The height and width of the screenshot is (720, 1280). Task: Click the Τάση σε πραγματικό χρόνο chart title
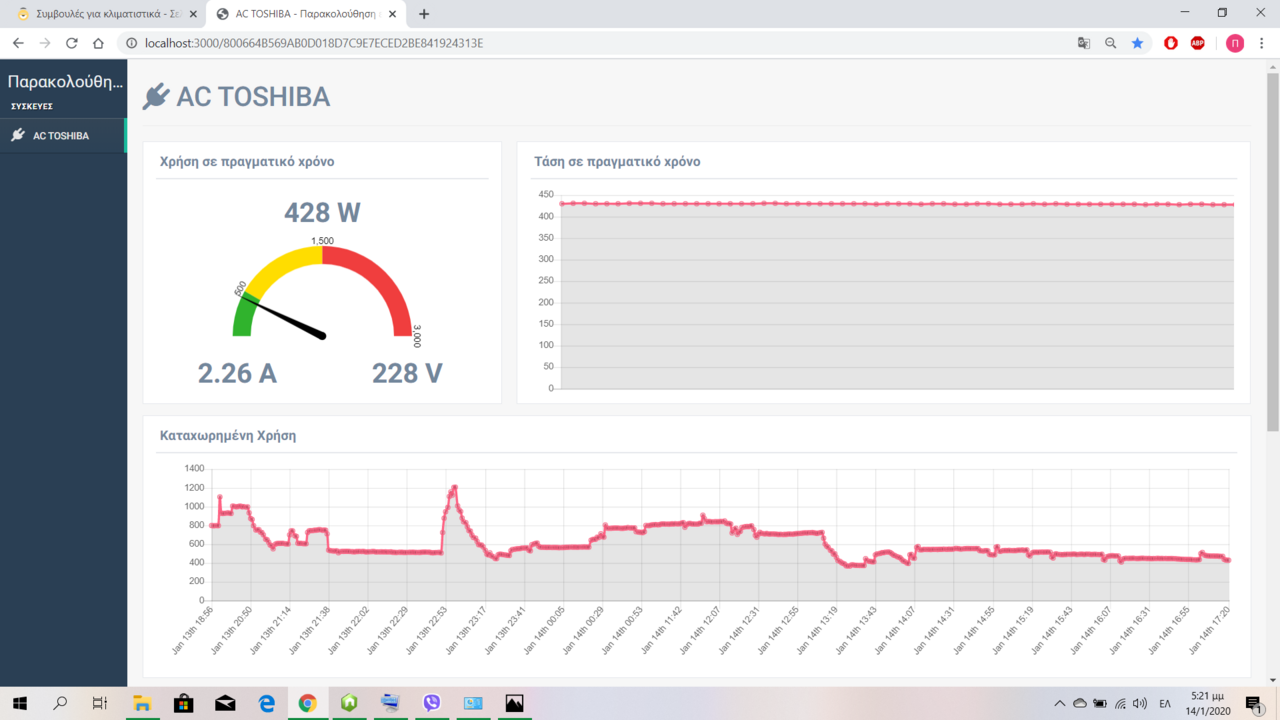617,161
